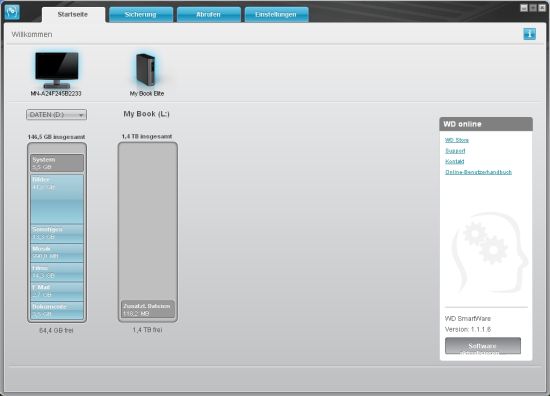Click the '64,4 GB frei' text

tap(56, 330)
